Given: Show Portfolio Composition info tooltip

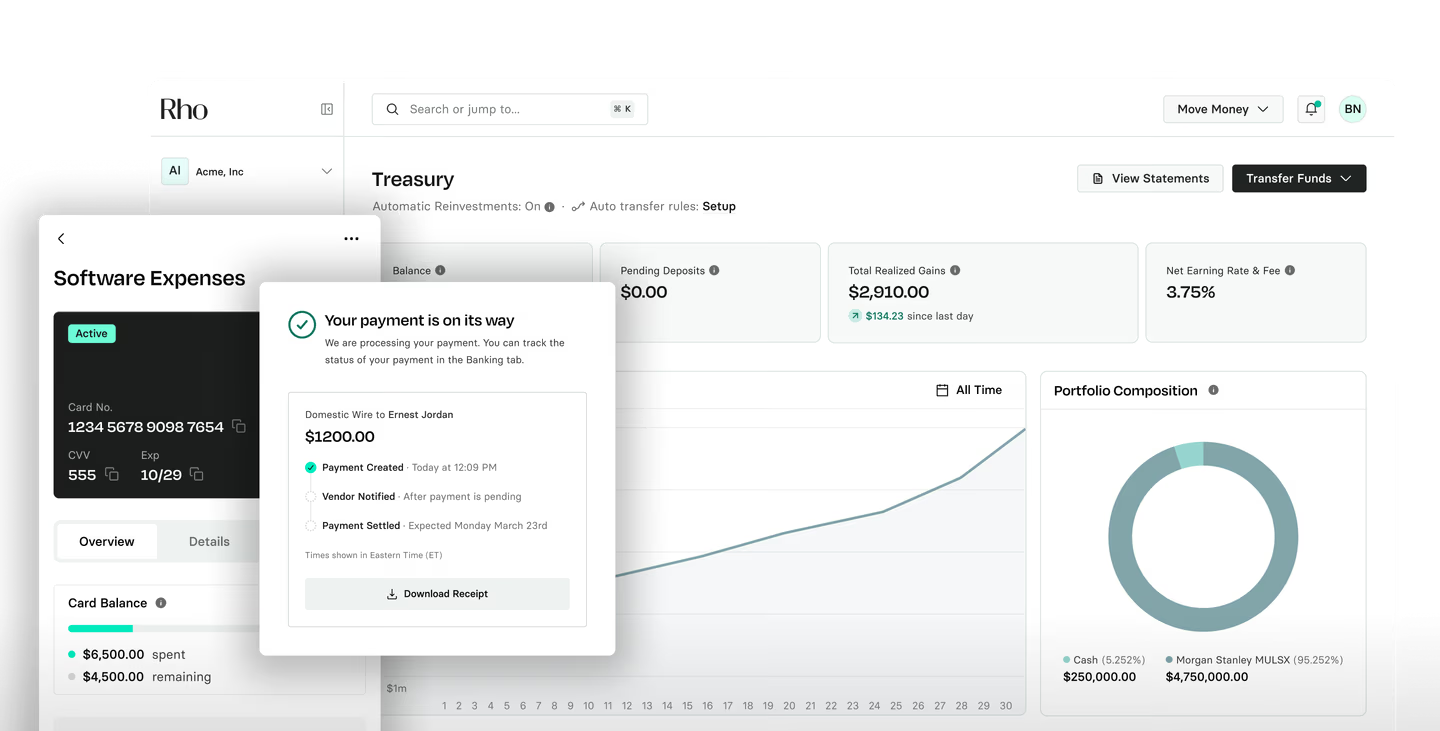Looking at the screenshot, I should [x=1214, y=390].
